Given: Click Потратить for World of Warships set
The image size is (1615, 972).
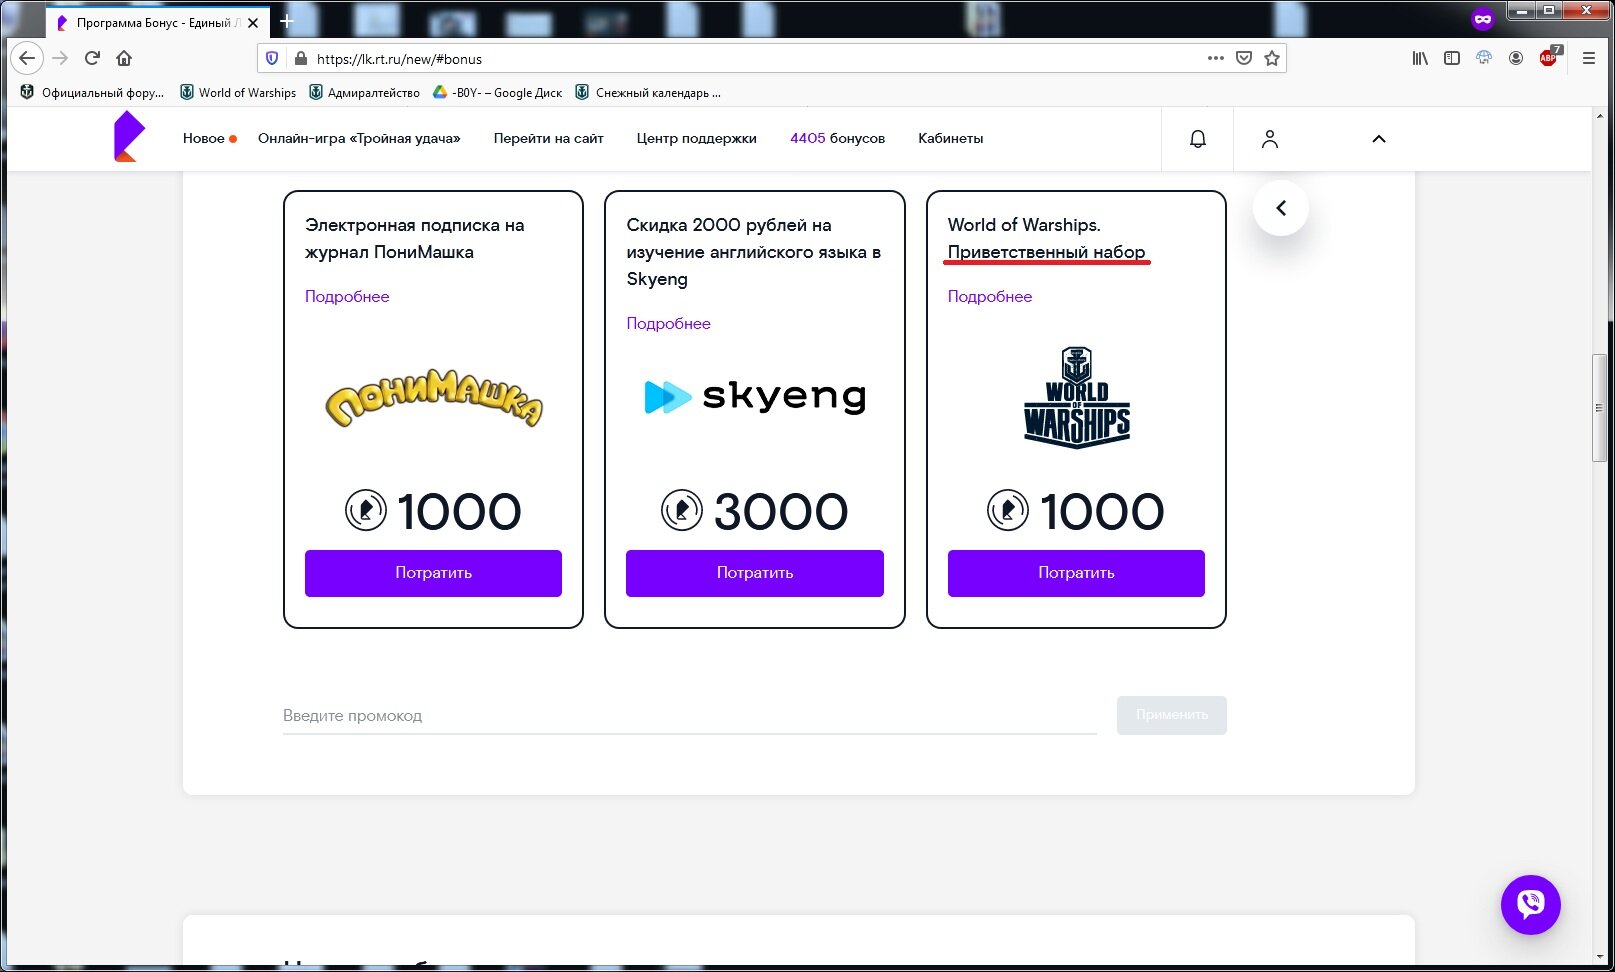Looking at the screenshot, I should tap(1076, 573).
